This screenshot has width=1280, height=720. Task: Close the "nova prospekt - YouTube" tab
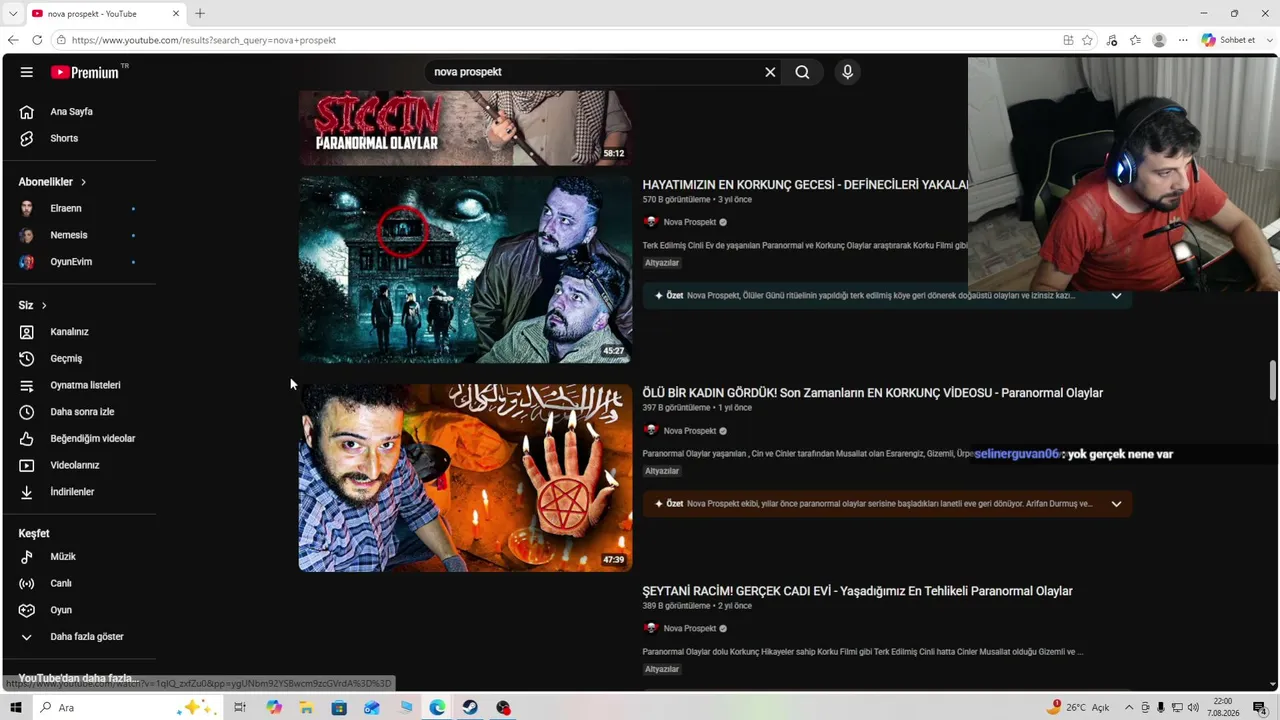pos(177,14)
